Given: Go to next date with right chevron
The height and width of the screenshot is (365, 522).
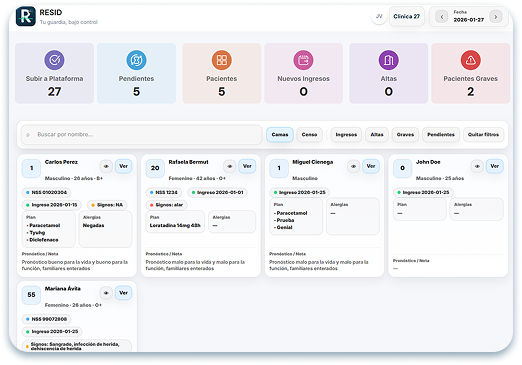Looking at the screenshot, I should 496,16.
